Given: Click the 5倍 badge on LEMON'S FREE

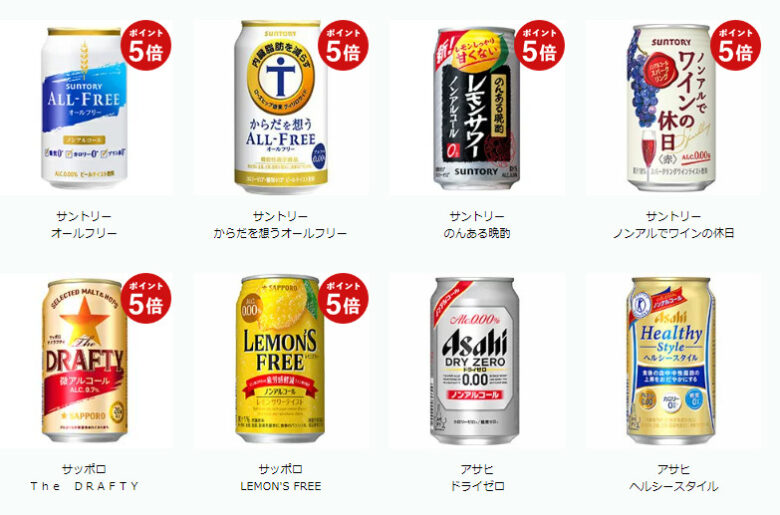Looking at the screenshot, I should [343, 298].
